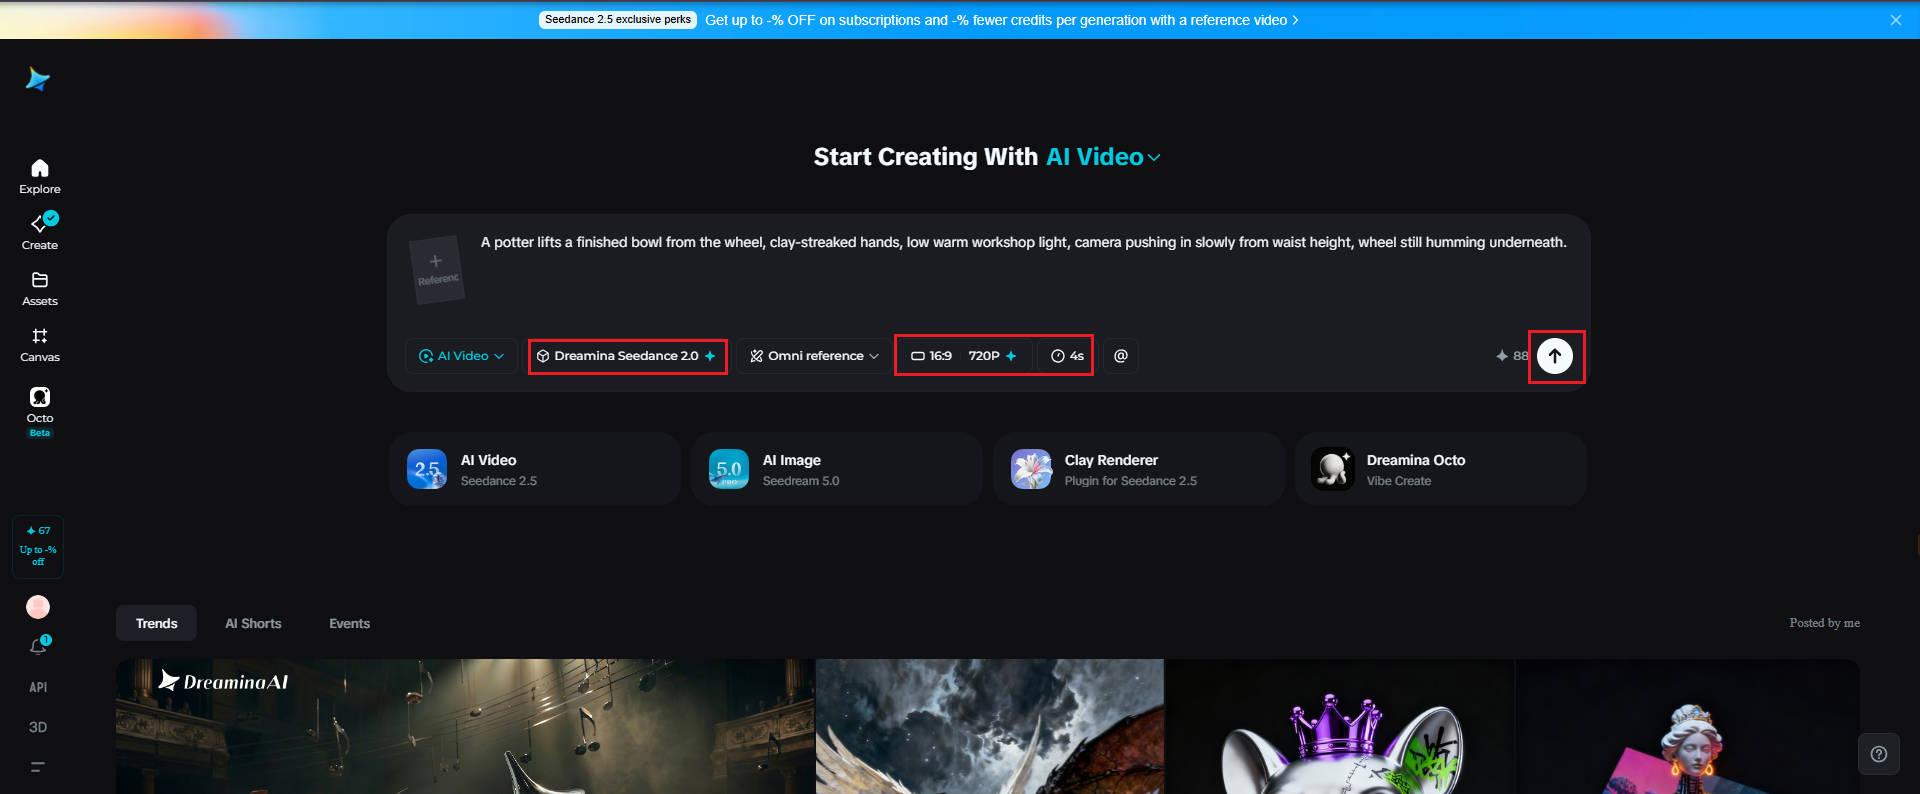The height and width of the screenshot is (794, 1920).
Task: Expand the Omni reference dropdown
Action: pos(814,356)
